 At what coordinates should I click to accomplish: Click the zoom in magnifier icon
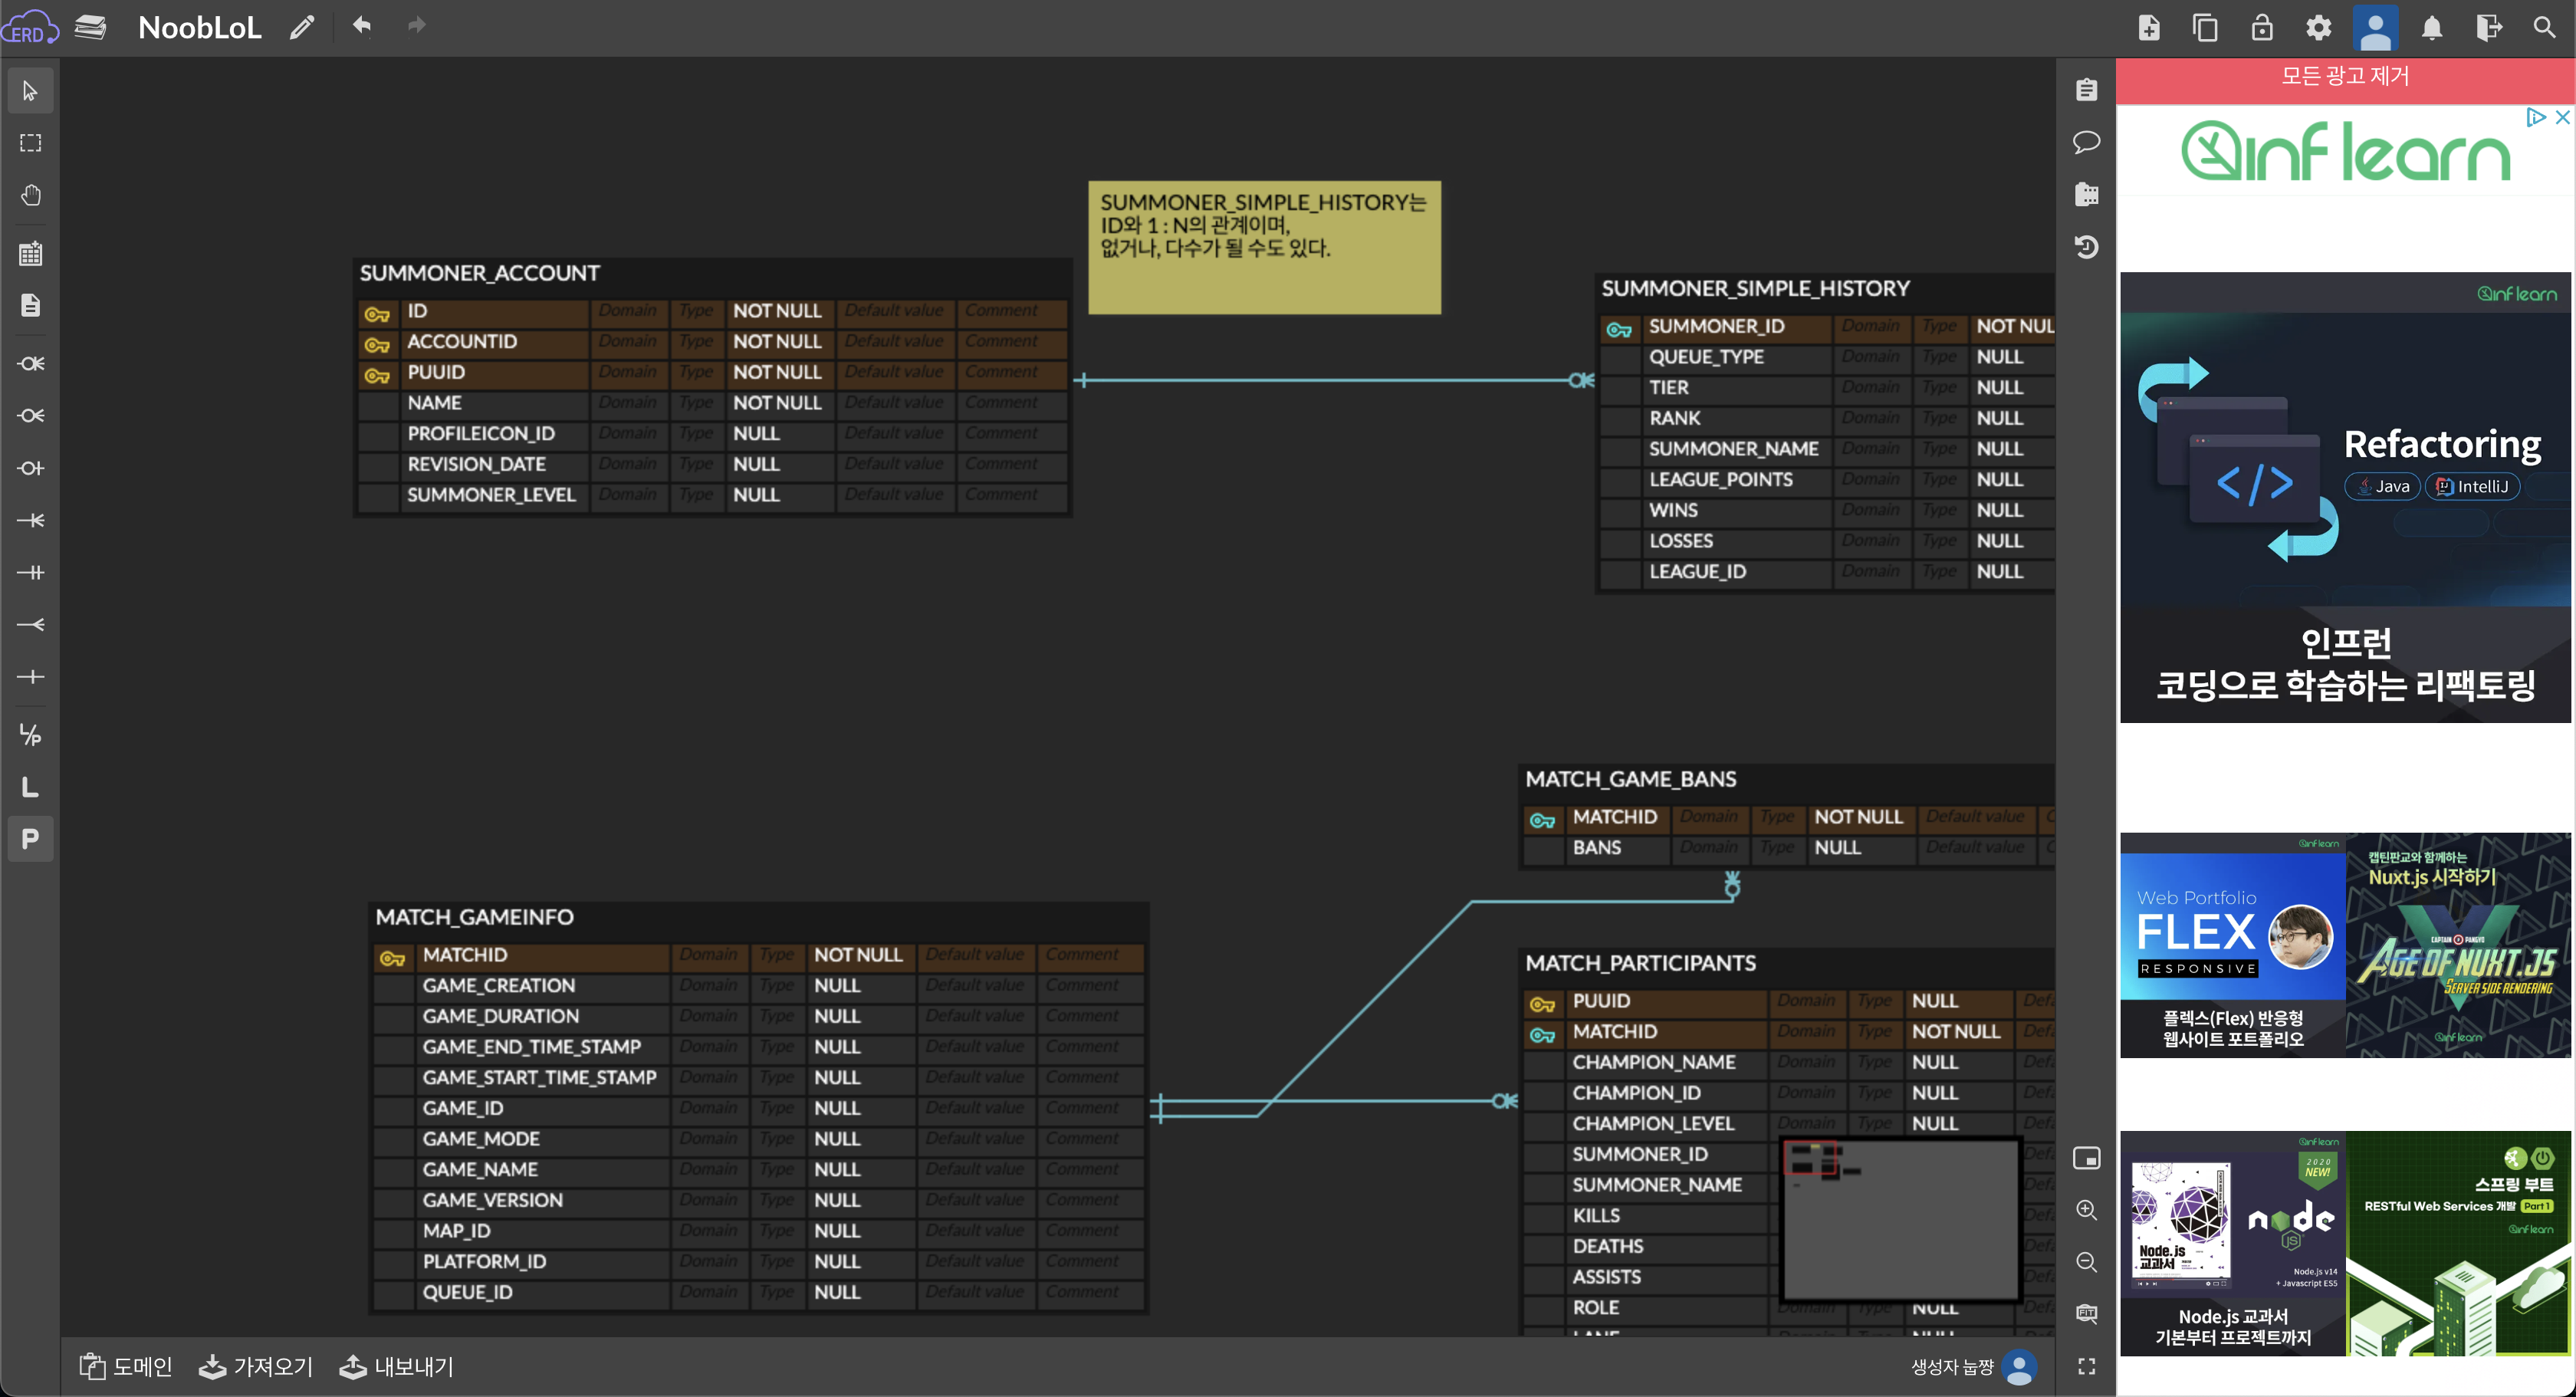(x=2086, y=1210)
